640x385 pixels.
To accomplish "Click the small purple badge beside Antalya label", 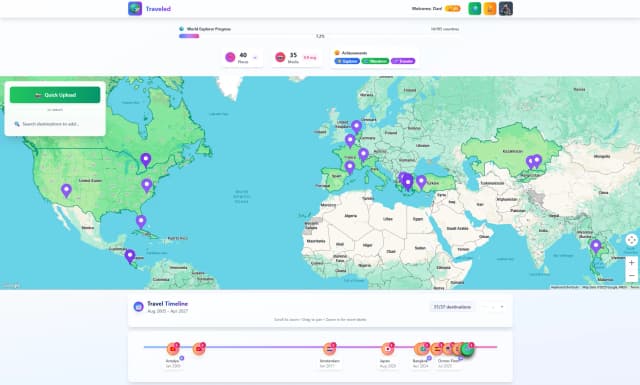I will (182, 358).
